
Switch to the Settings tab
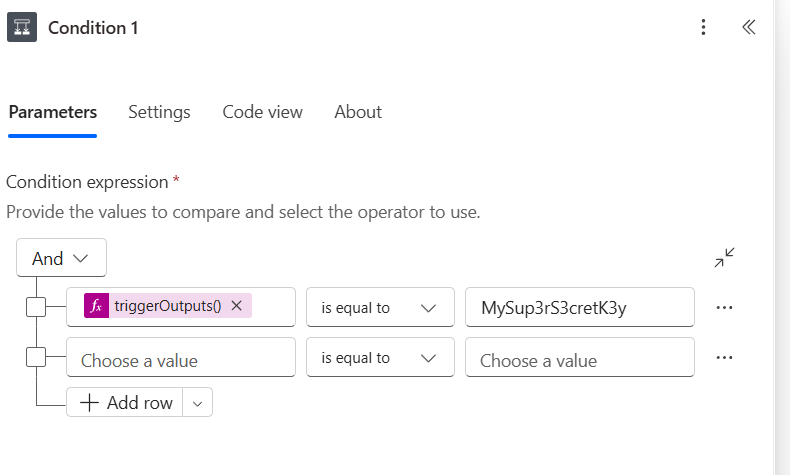tap(159, 112)
